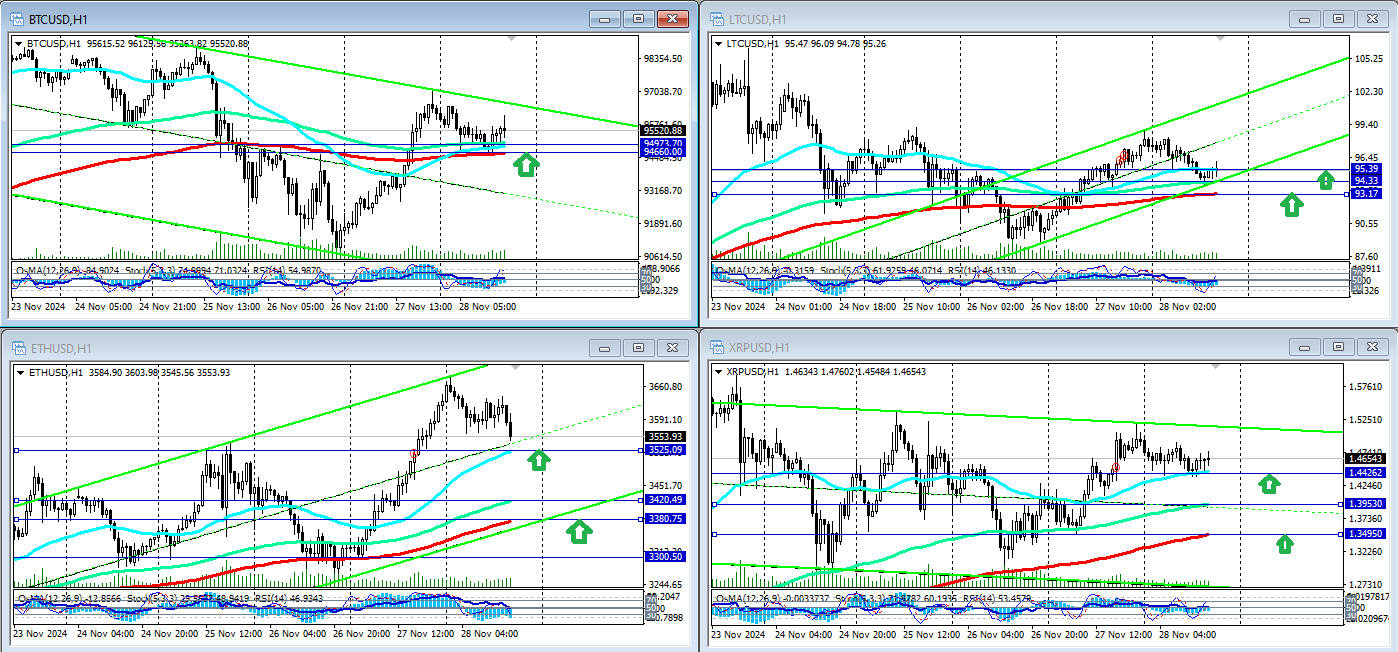Click the 3525.09 level price tag in ETHUSD

pyautogui.click(x=665, y=451)
